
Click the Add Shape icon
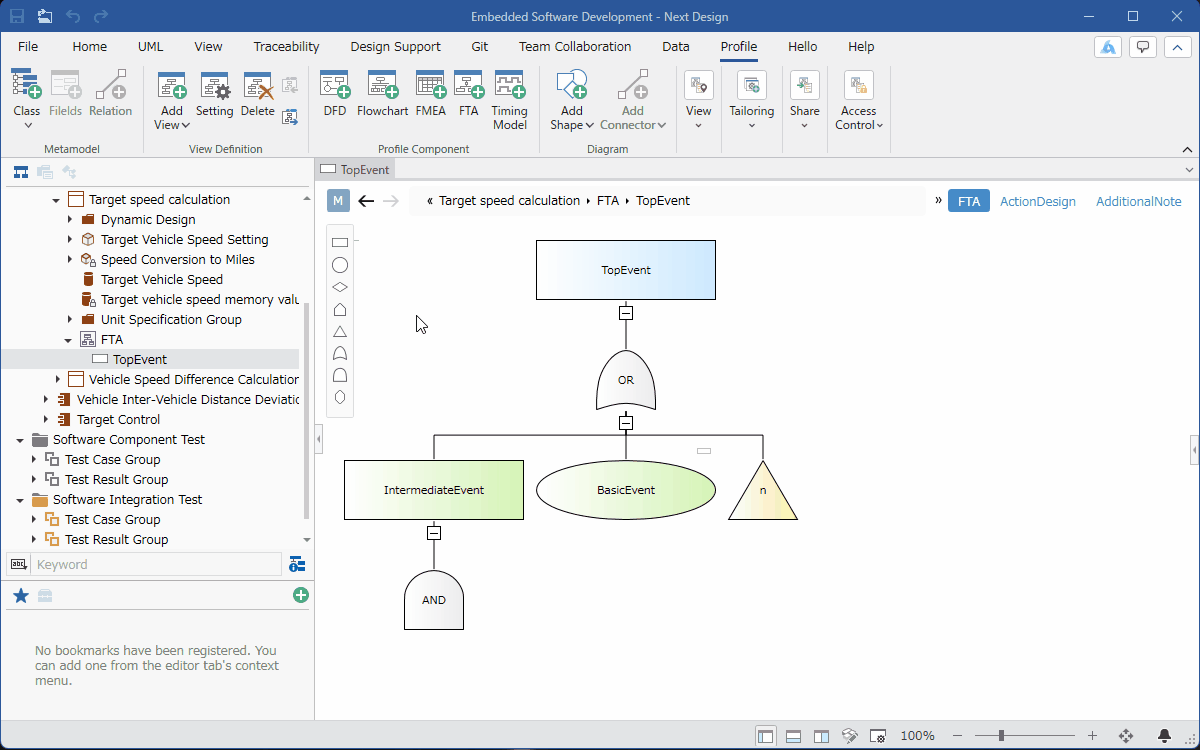pyautogui.click(x=571, y=86)
